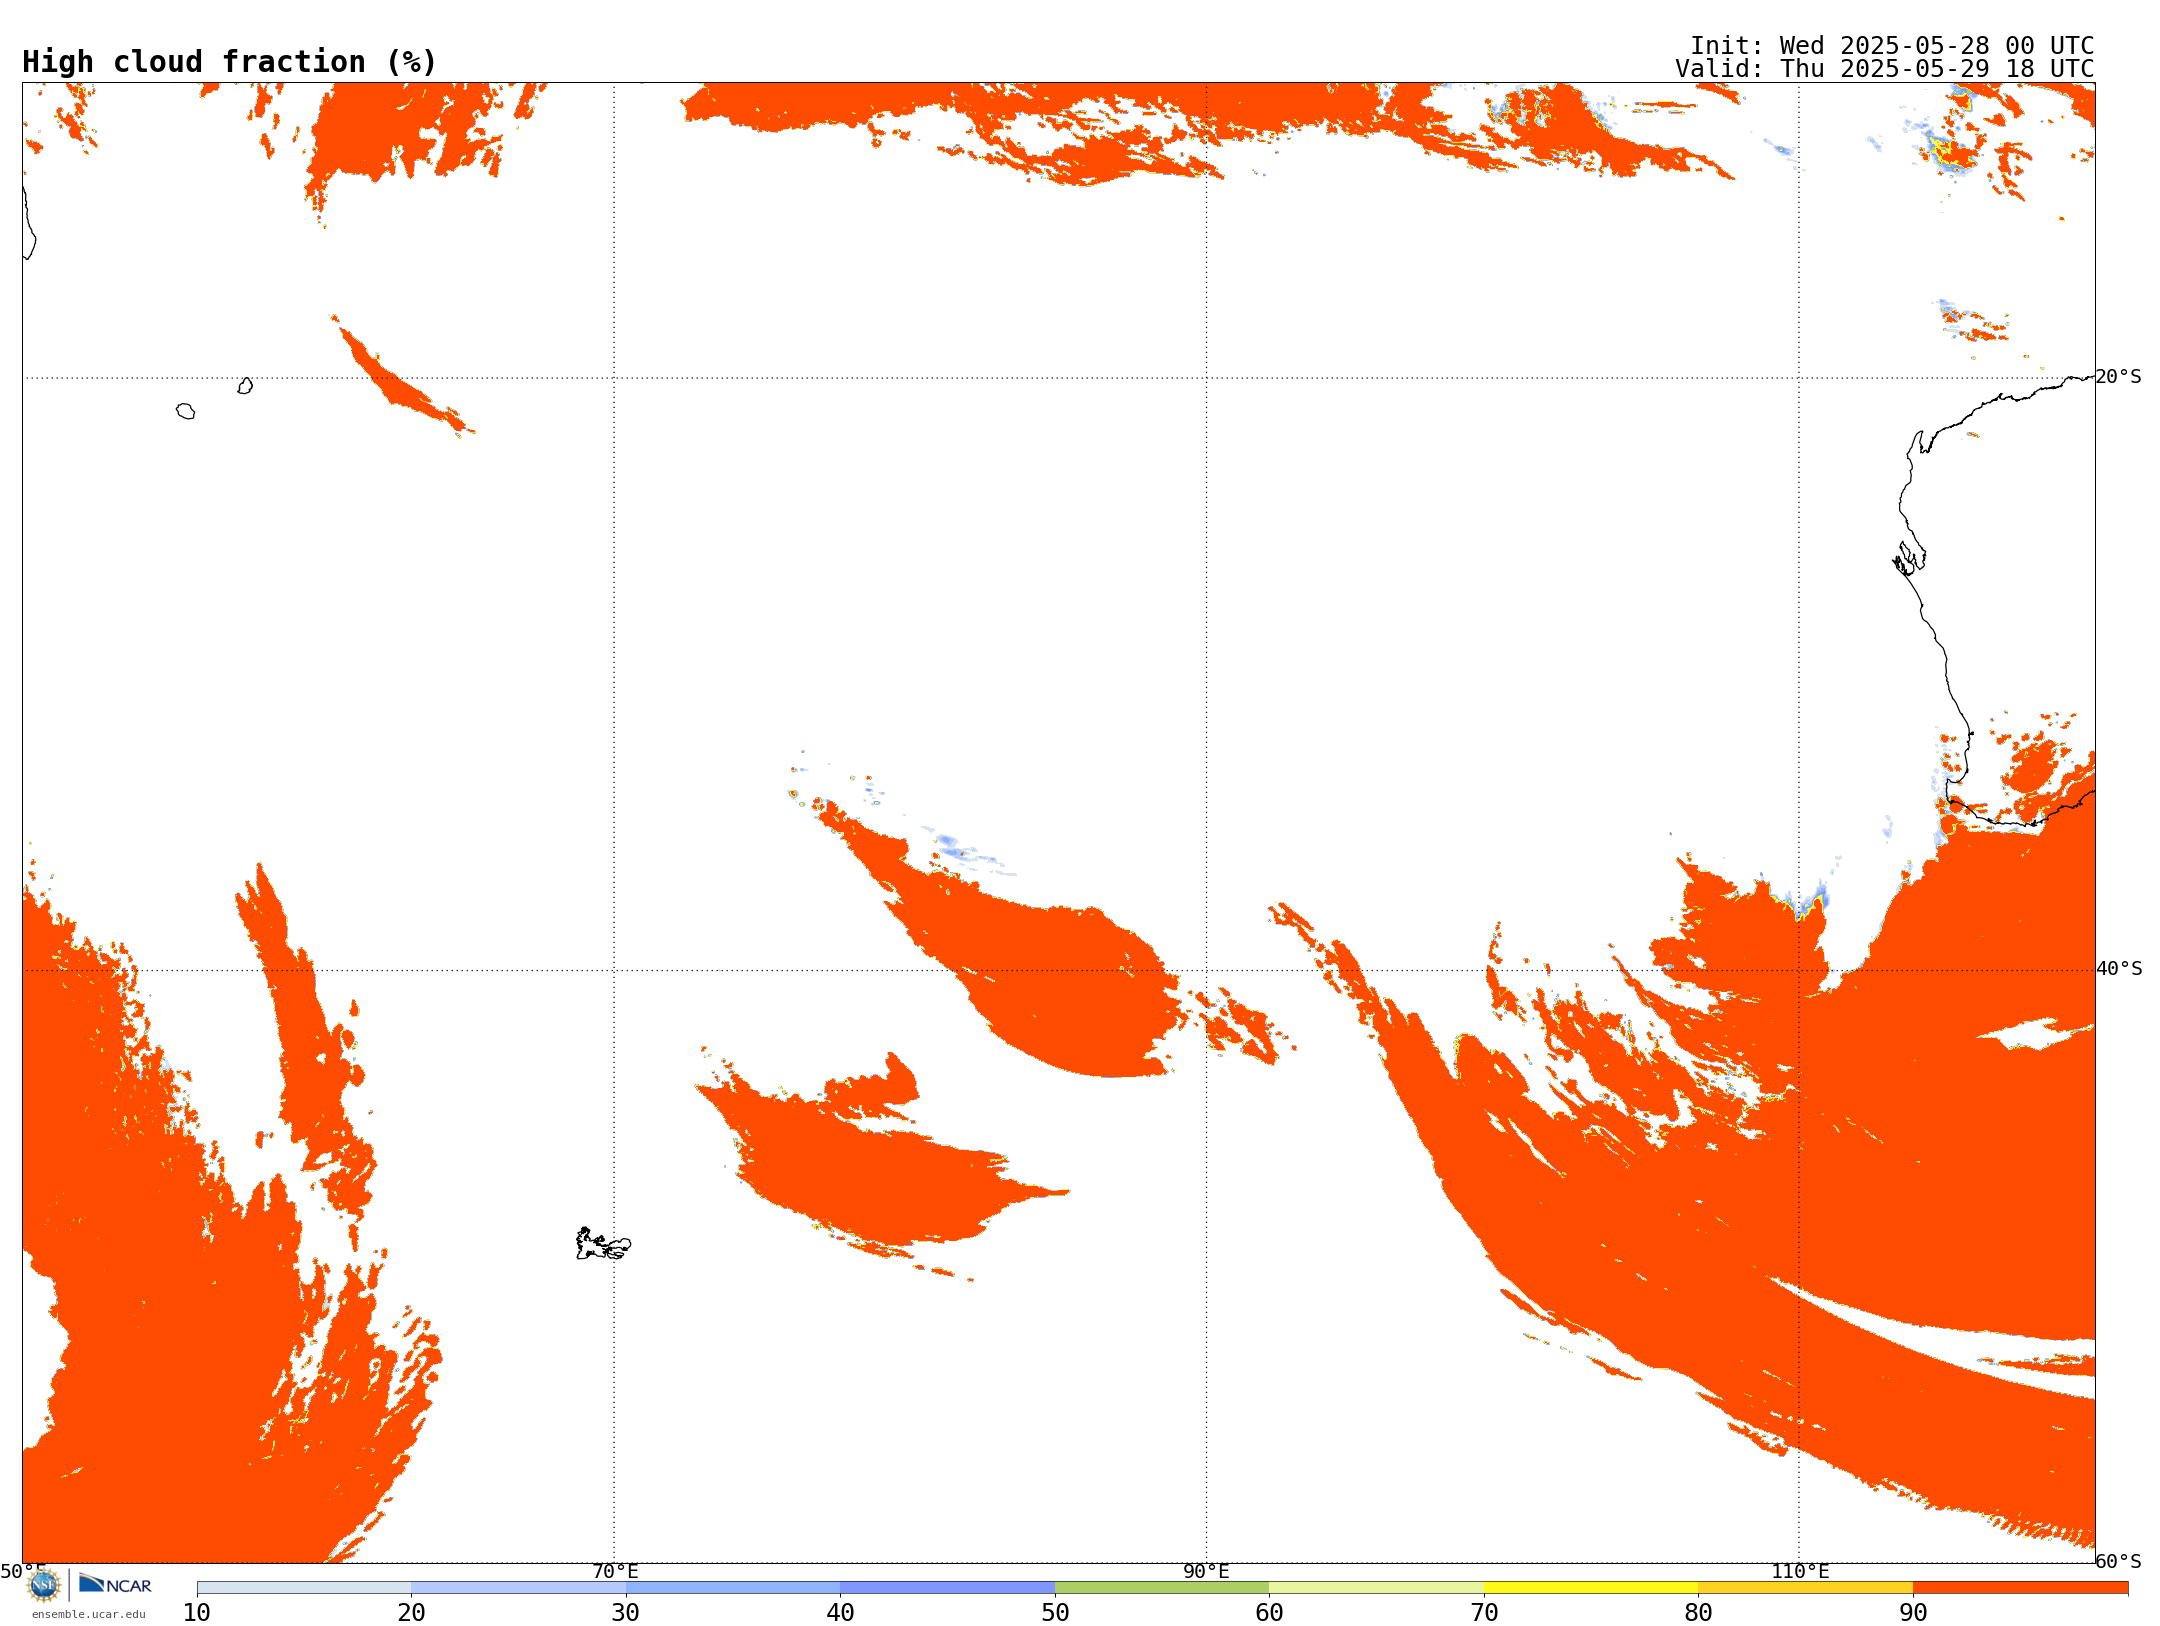Image resolution: width=2160 pixels, height=1626 pixels.
Task: Click the colorbar tick label 70
Action: (x=1484, y=1613)
